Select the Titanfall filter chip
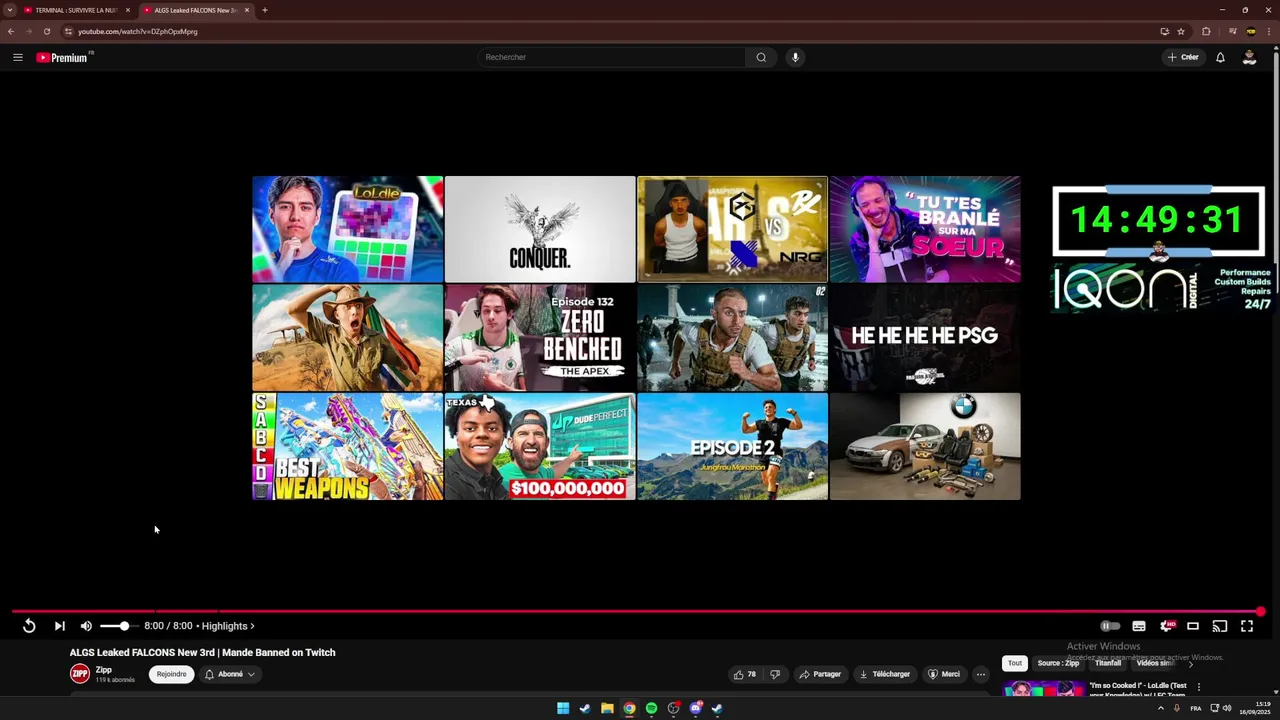1280x720 pixels. coord(1108,663)
